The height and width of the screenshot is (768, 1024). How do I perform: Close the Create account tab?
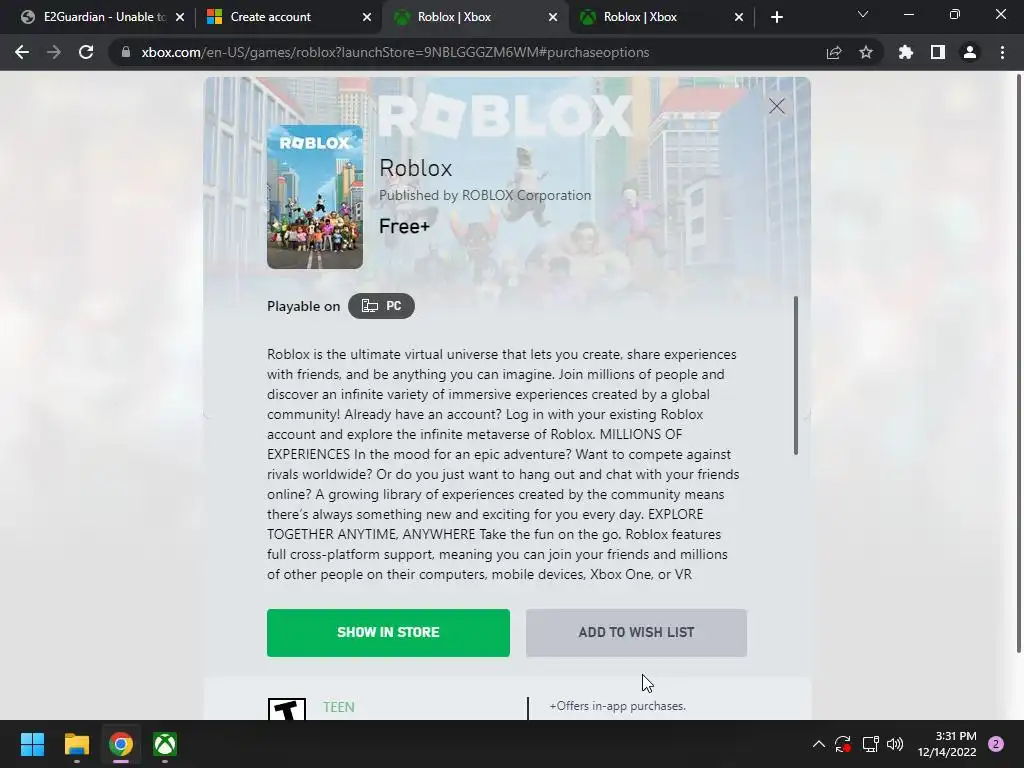coord(367,17)
